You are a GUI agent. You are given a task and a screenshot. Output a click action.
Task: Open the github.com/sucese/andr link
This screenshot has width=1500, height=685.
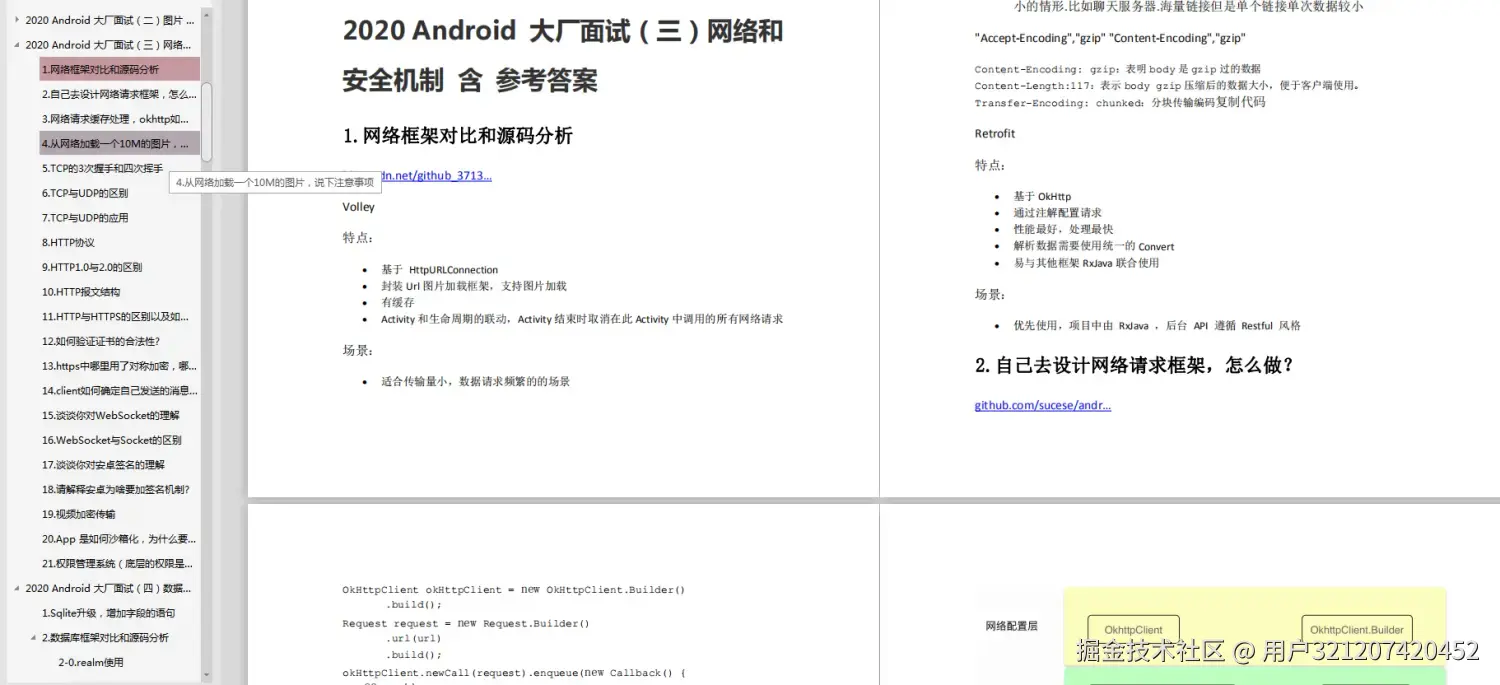[x=1043, y=405]
